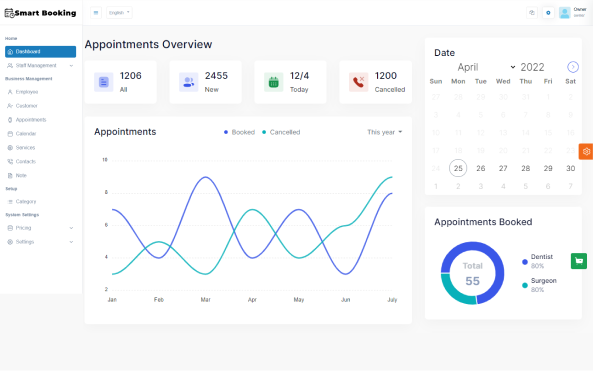This screenshot has height=371, width=593.
Task: Select date 29 on the calendar
Action: (548, 168)
